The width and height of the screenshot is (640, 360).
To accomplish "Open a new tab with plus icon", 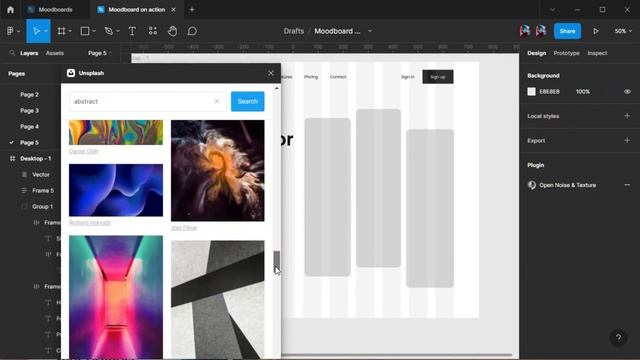I will coord(192,9).
